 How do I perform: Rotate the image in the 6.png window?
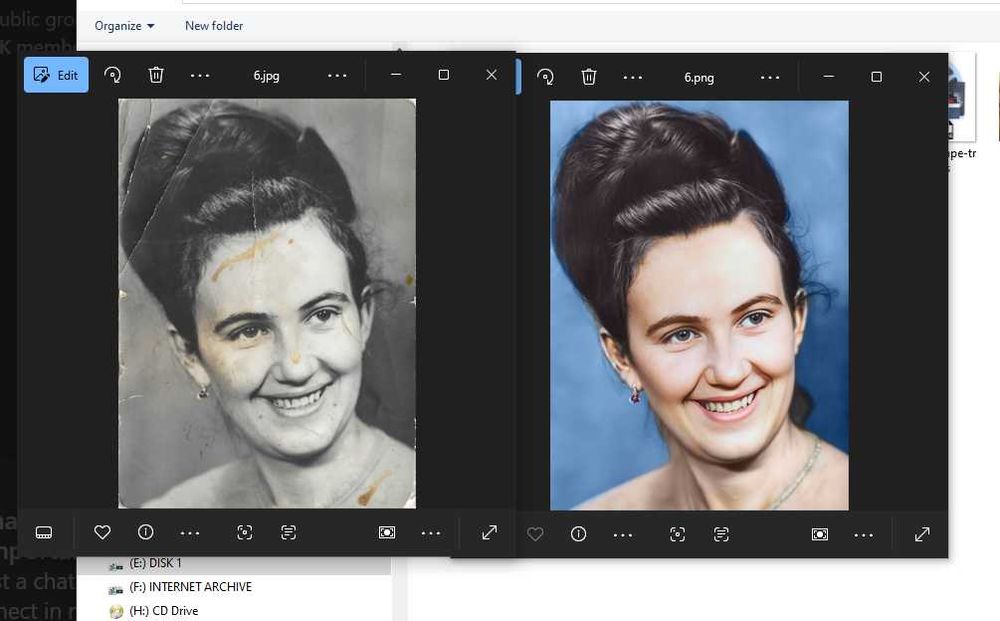pyautogui.click(x=545, y=77)
